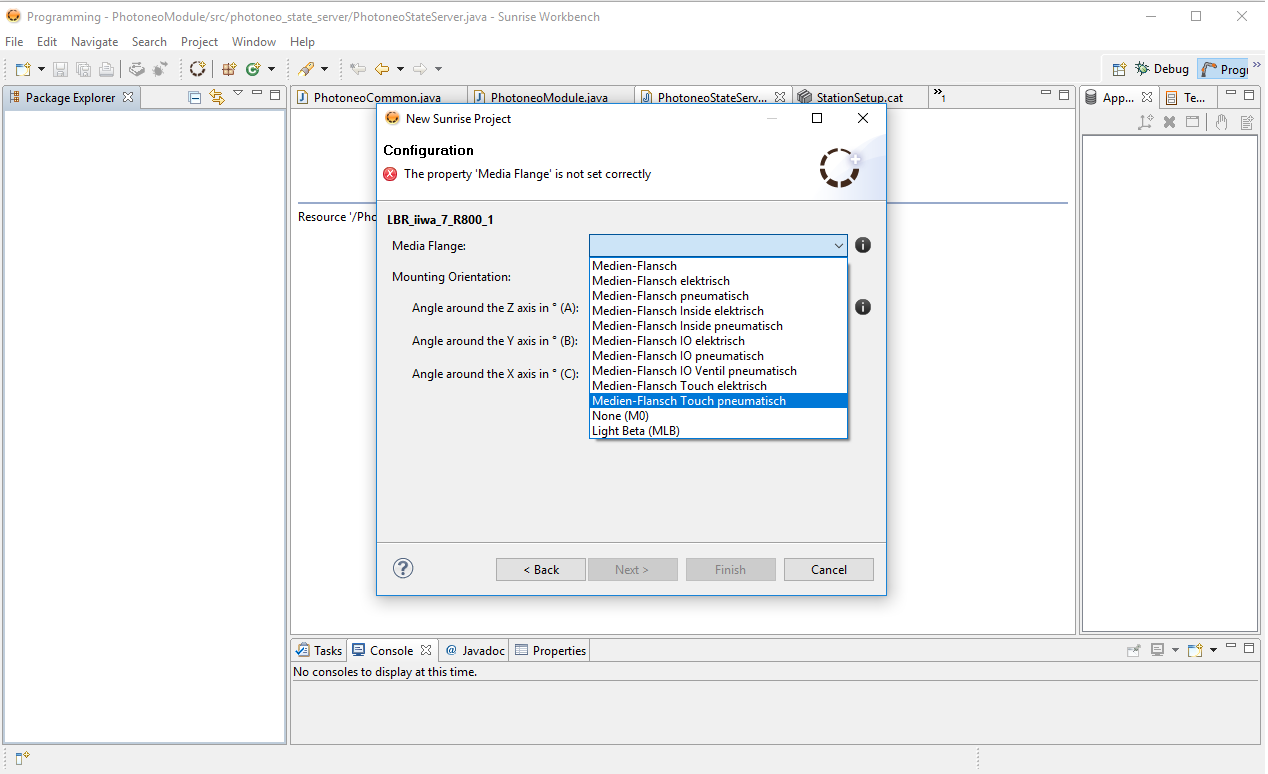Screen dimensions: 1268x774
Task: Click the Media Flange info icon
Action: pos(863,245)
